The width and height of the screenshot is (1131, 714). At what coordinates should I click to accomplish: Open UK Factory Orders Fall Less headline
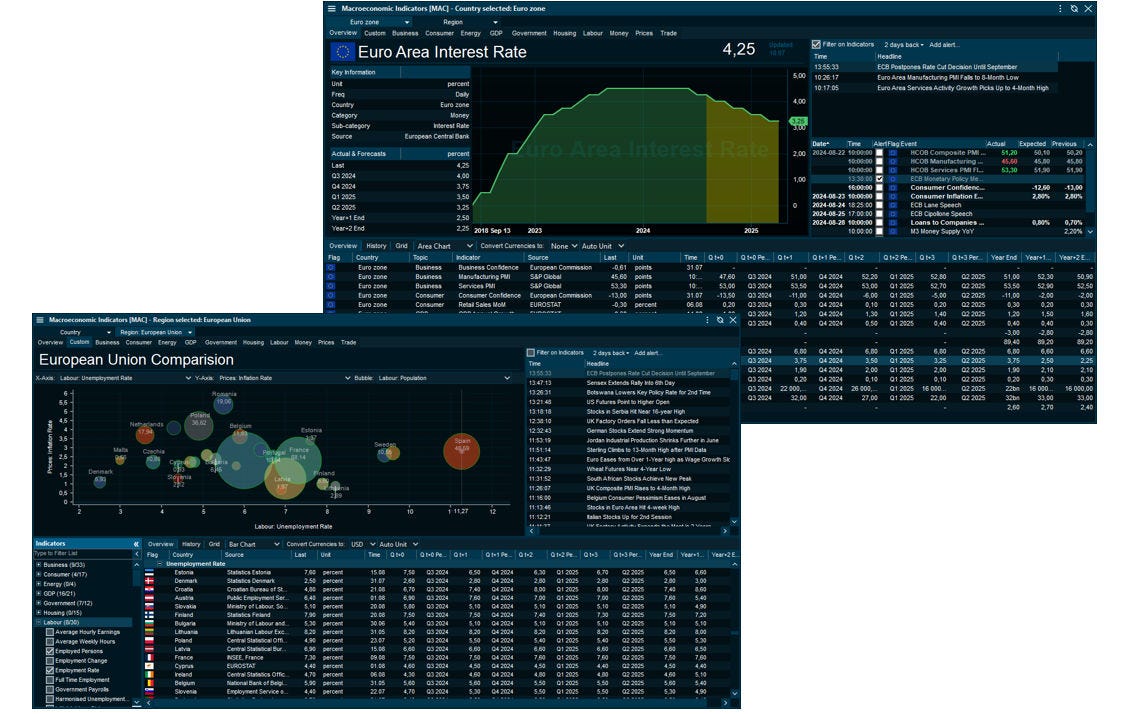[642, 421]
